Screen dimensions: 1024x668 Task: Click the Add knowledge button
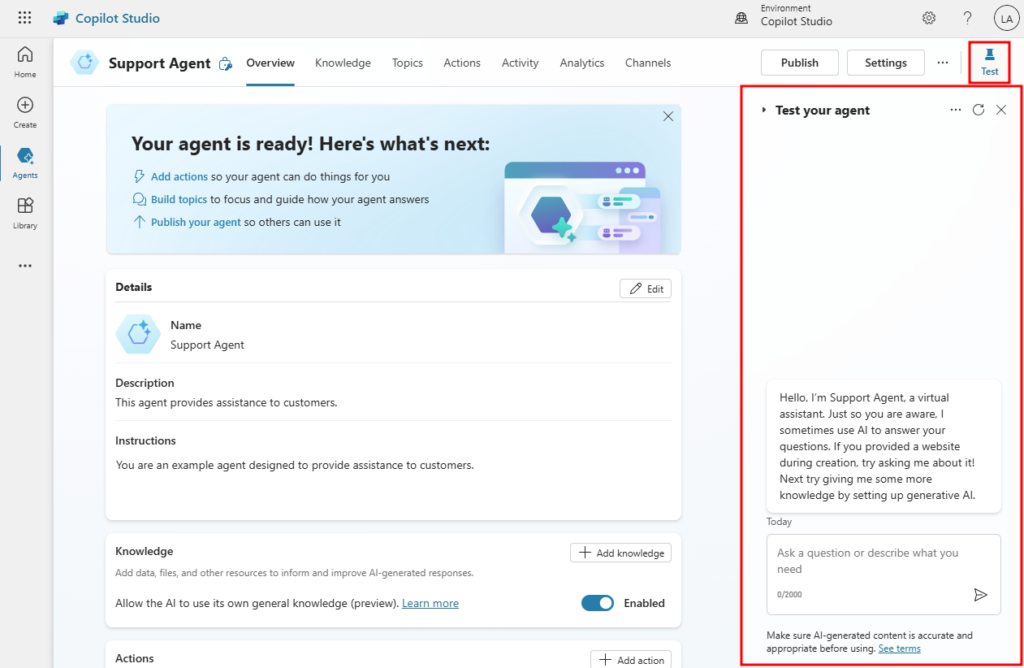[x=620, y=553]
